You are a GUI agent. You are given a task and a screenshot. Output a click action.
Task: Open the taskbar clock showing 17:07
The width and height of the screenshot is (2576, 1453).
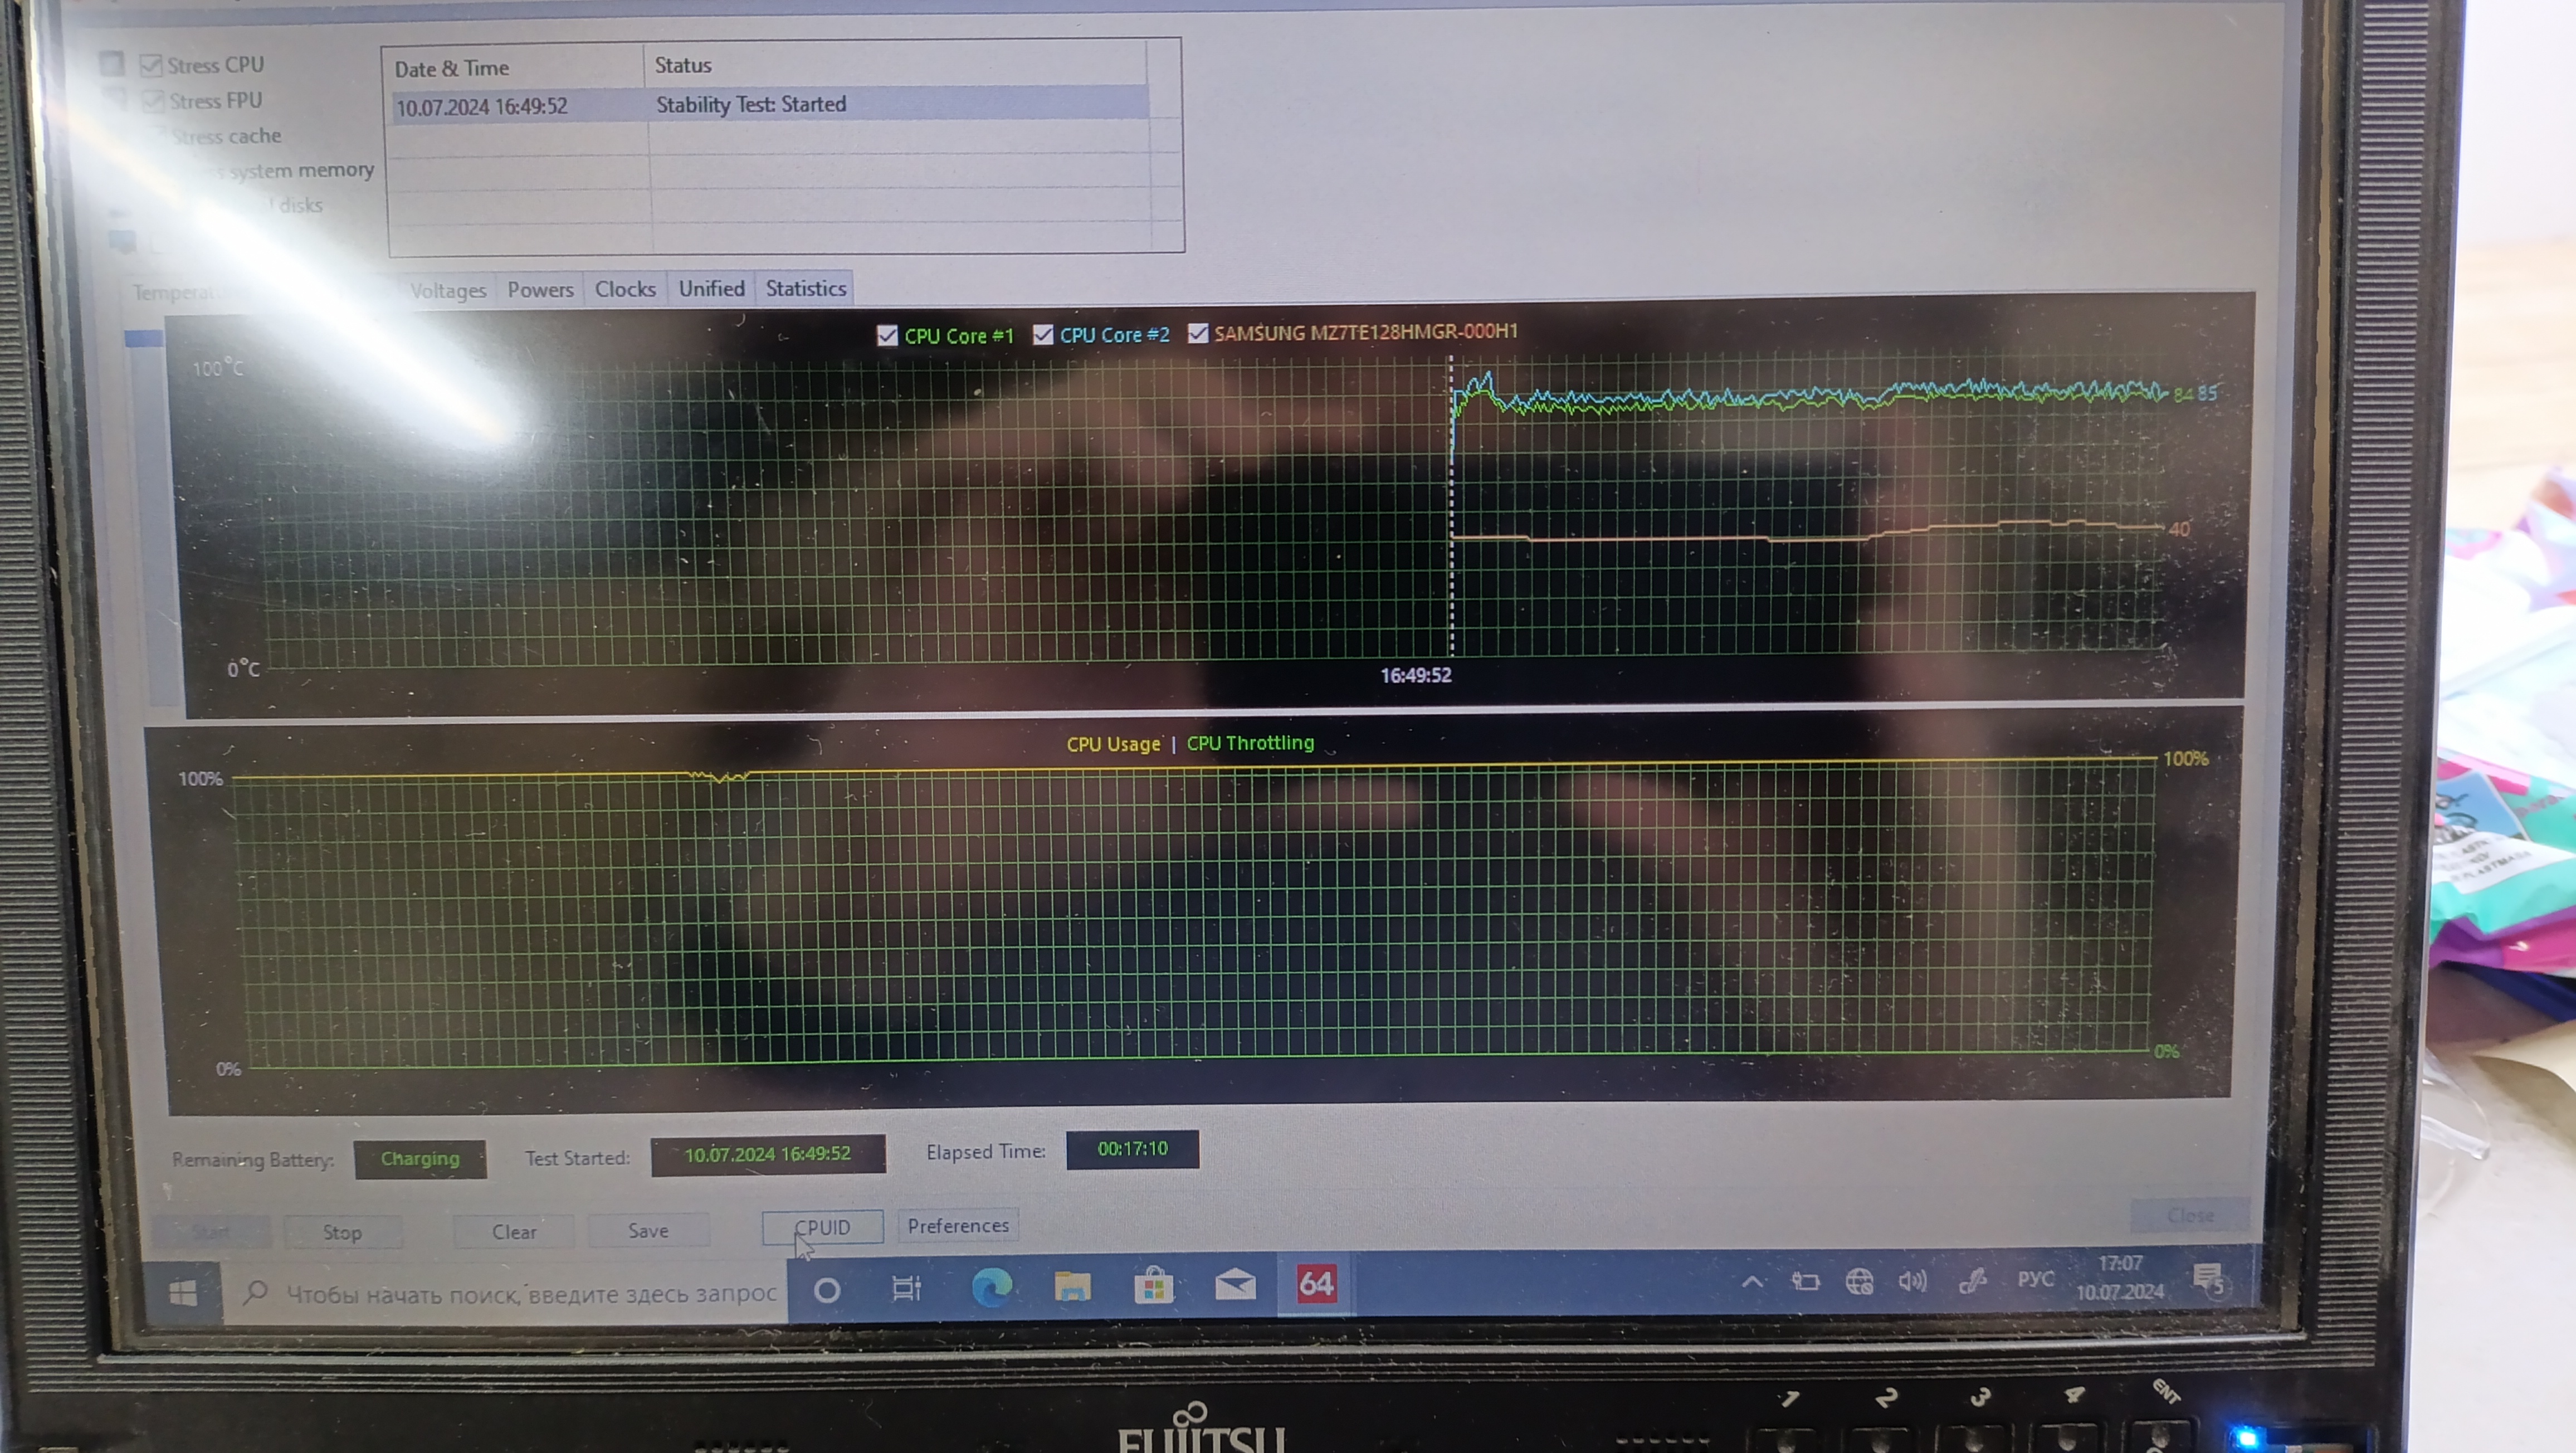pos(2120,1277)
